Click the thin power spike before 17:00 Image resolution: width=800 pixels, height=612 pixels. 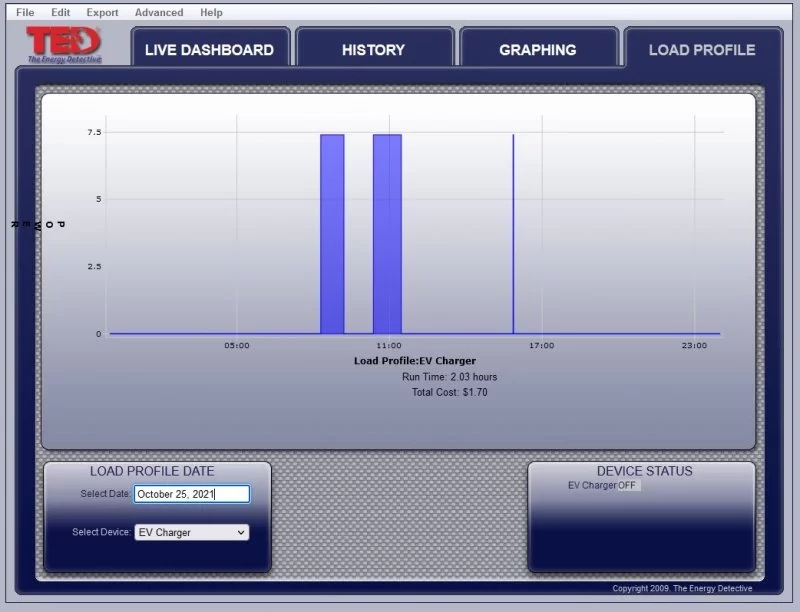(x=513, y=233)
